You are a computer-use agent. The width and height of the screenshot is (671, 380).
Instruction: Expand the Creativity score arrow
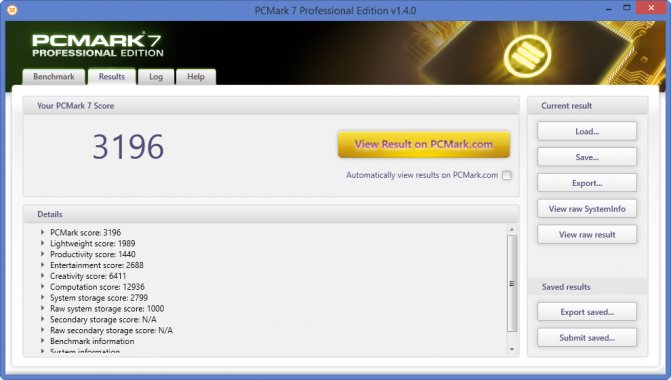click(42, 276)
